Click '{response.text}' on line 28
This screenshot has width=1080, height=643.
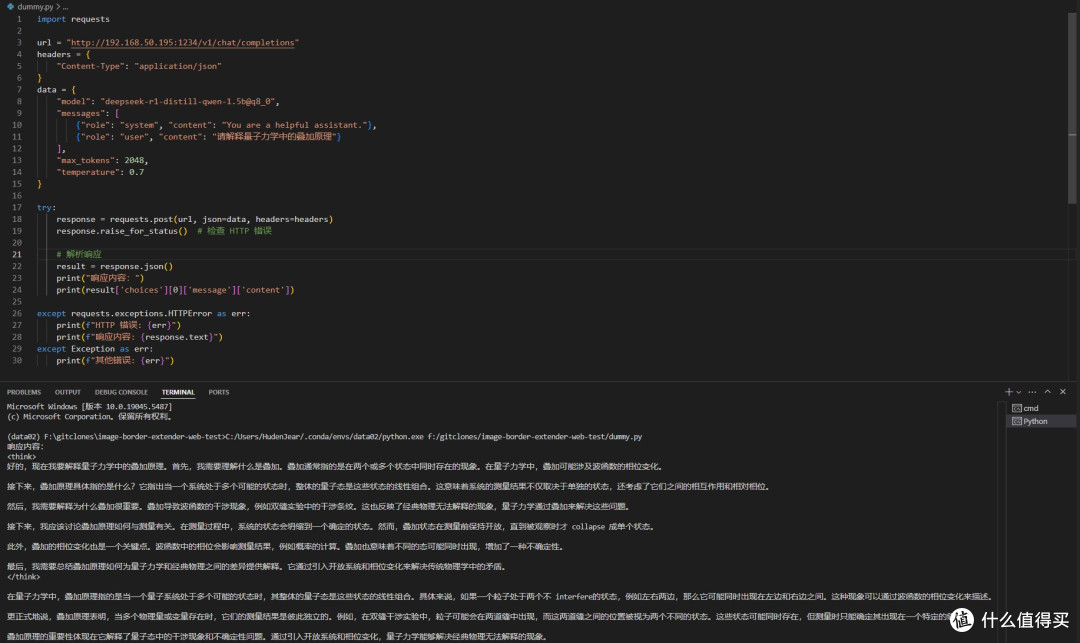coord(179,337)
